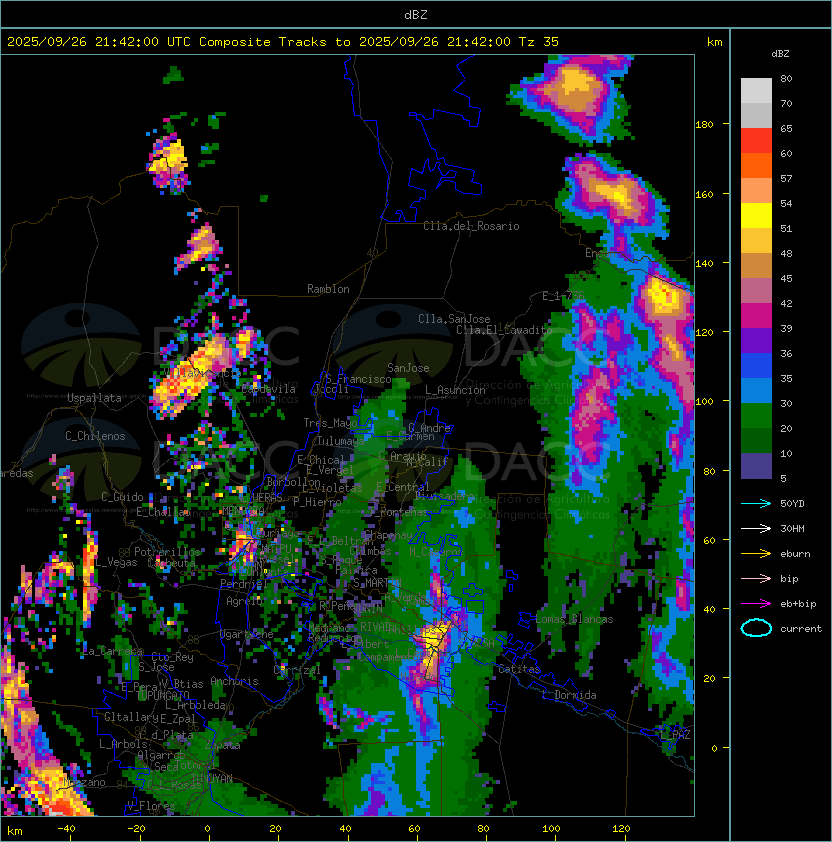This screenshot has height=842, width=832.
Task: Click the 'L_Dormida' map label
Action: point(569,695)
